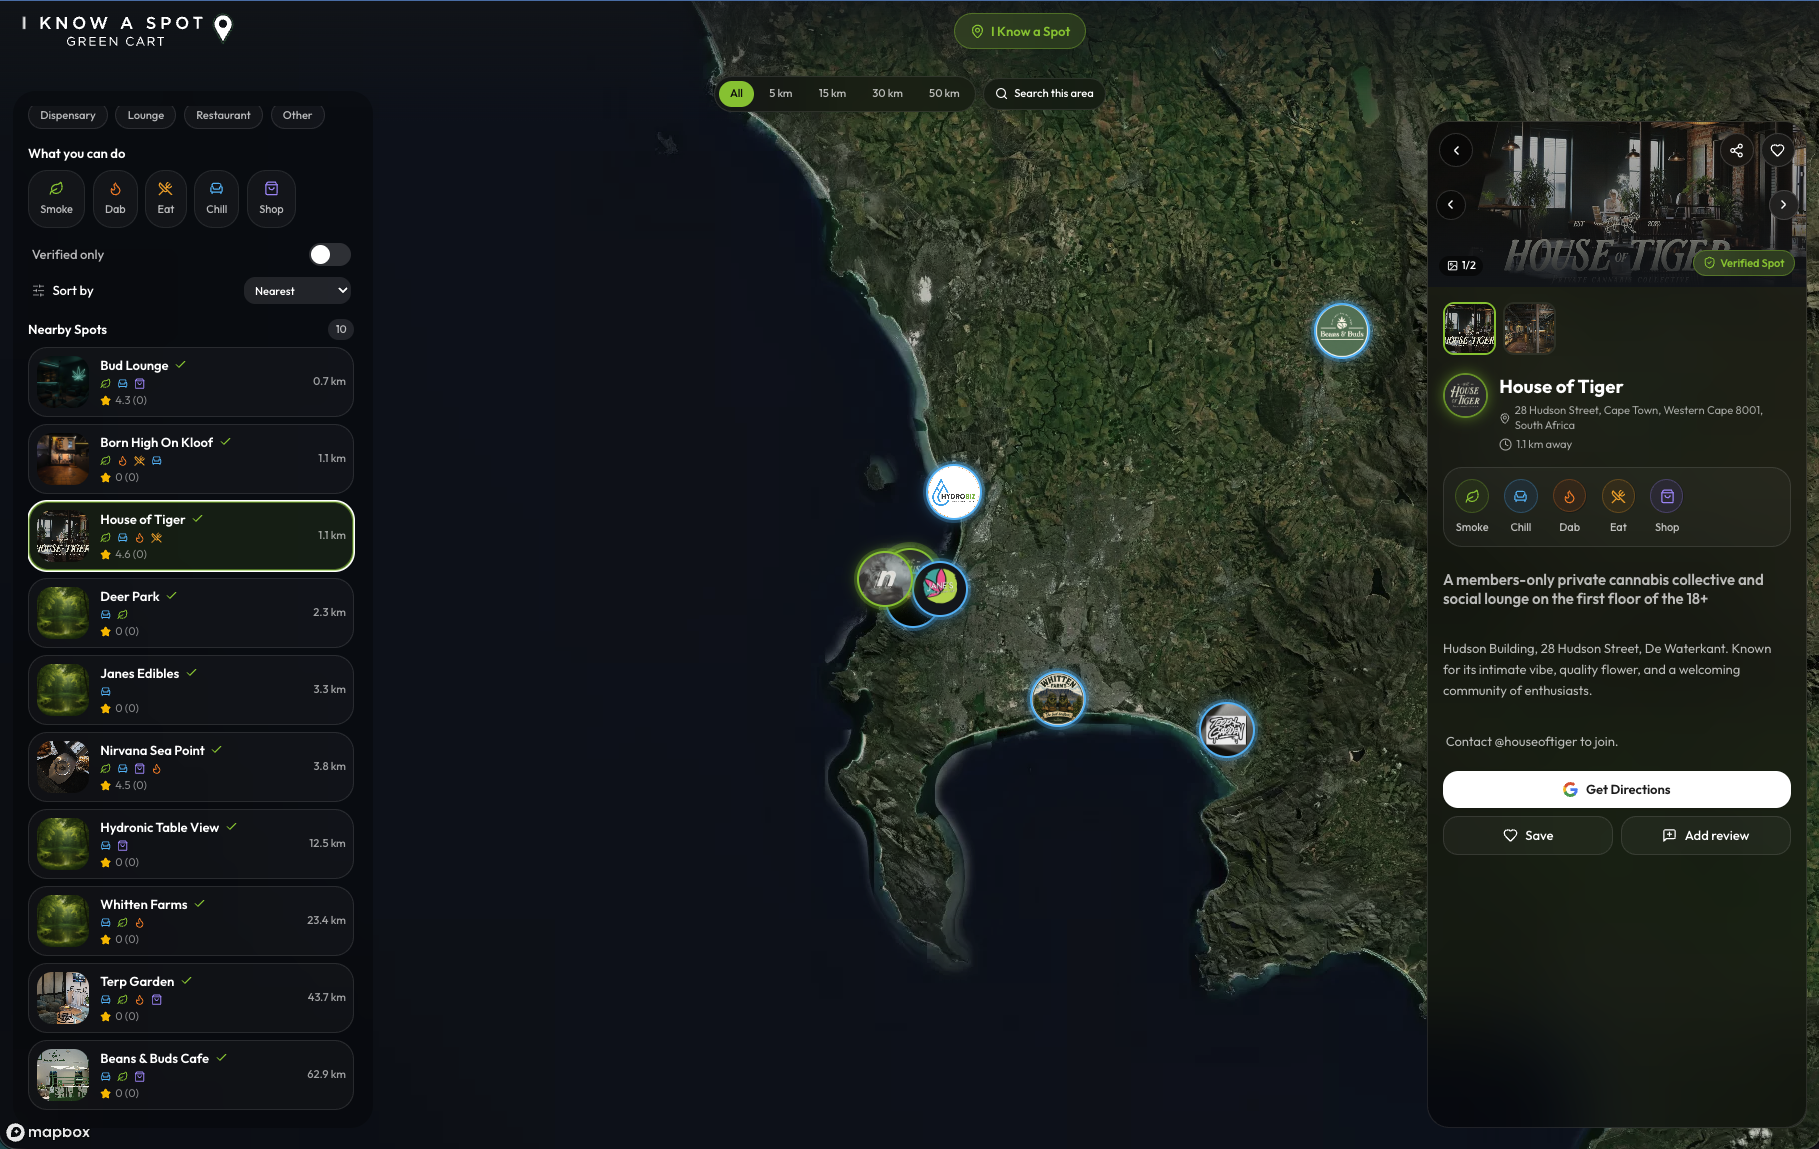Click the Hydrobiz map marker
Screen dimensions: 1819x1149
coord(954,492)
